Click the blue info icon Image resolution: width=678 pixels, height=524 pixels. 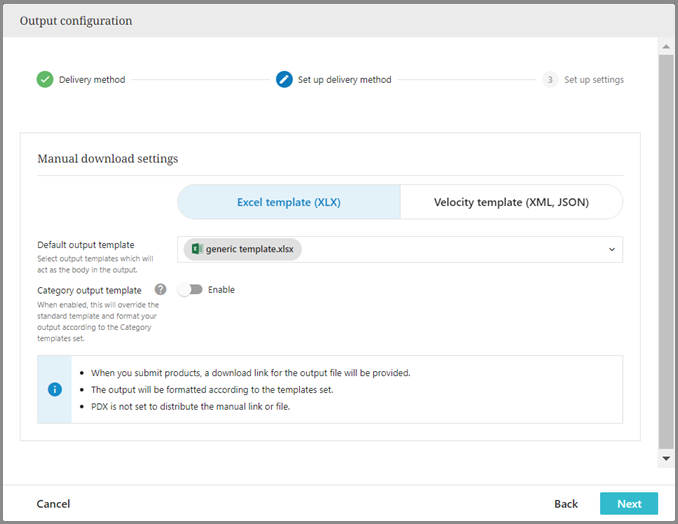[x=55, y=389]
